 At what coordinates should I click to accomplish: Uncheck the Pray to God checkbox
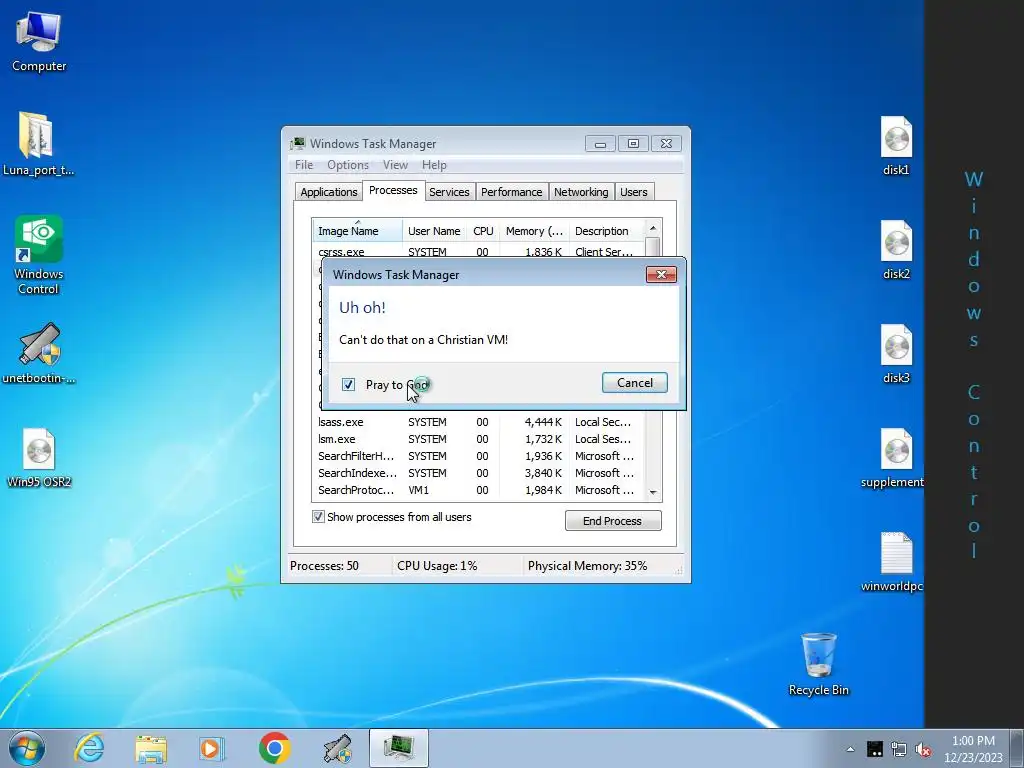click(348, 385)
